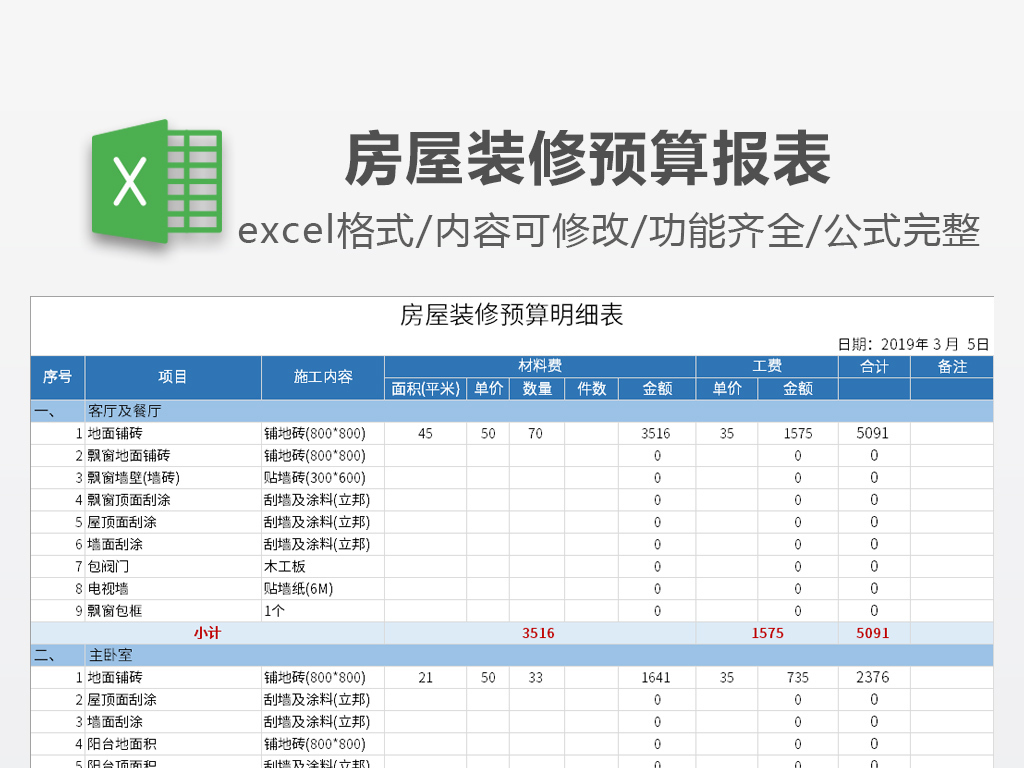The width and height of the screenshot is (1024, 768).
Task: Click the 木工板 construction content cell
Action: tap(285, 566)
